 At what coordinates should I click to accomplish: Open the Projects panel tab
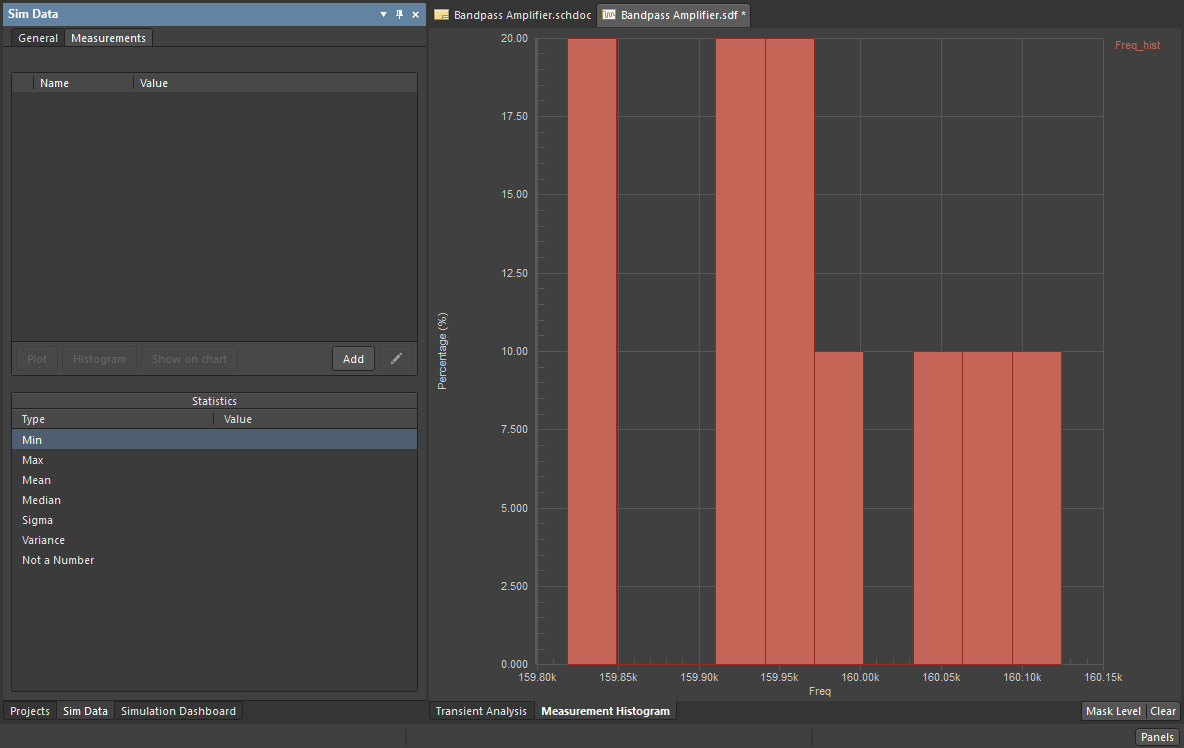pyautogui.click(x=30, y=711)
